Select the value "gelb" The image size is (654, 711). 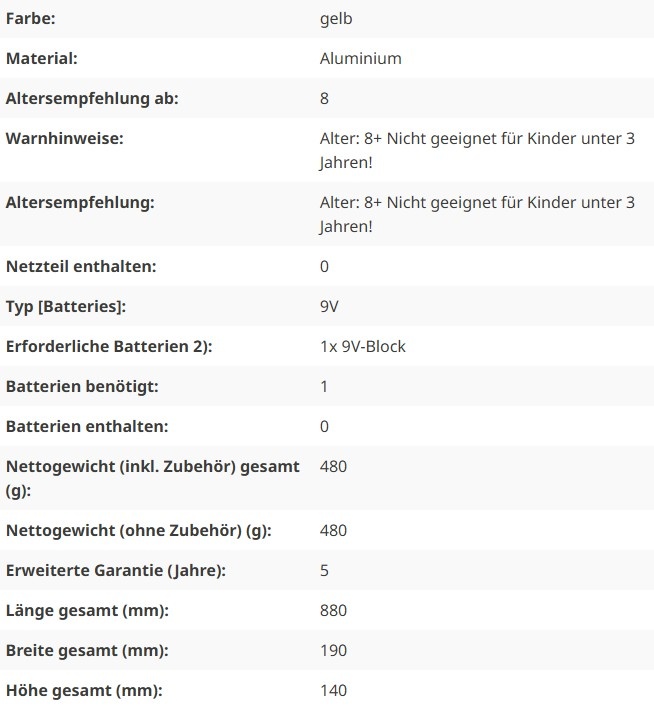click(x=335, y=18)
